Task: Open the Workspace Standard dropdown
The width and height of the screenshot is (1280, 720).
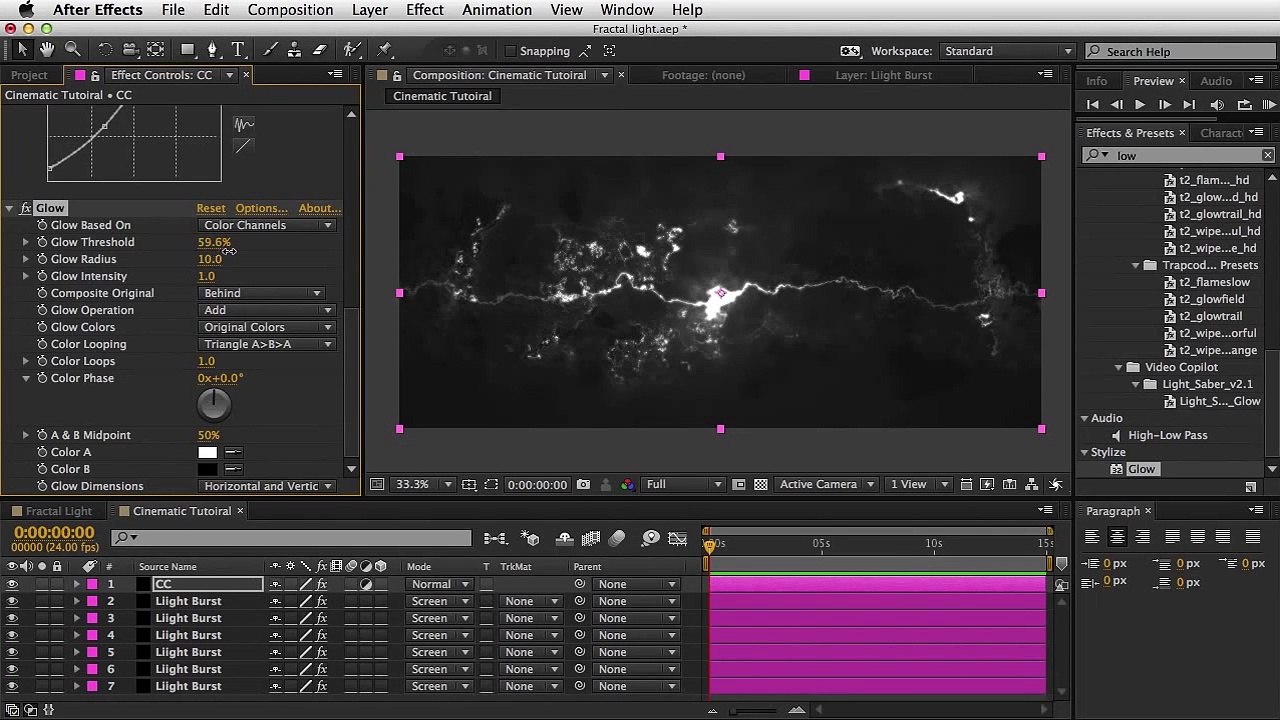Action: [x=1007, y=51]
